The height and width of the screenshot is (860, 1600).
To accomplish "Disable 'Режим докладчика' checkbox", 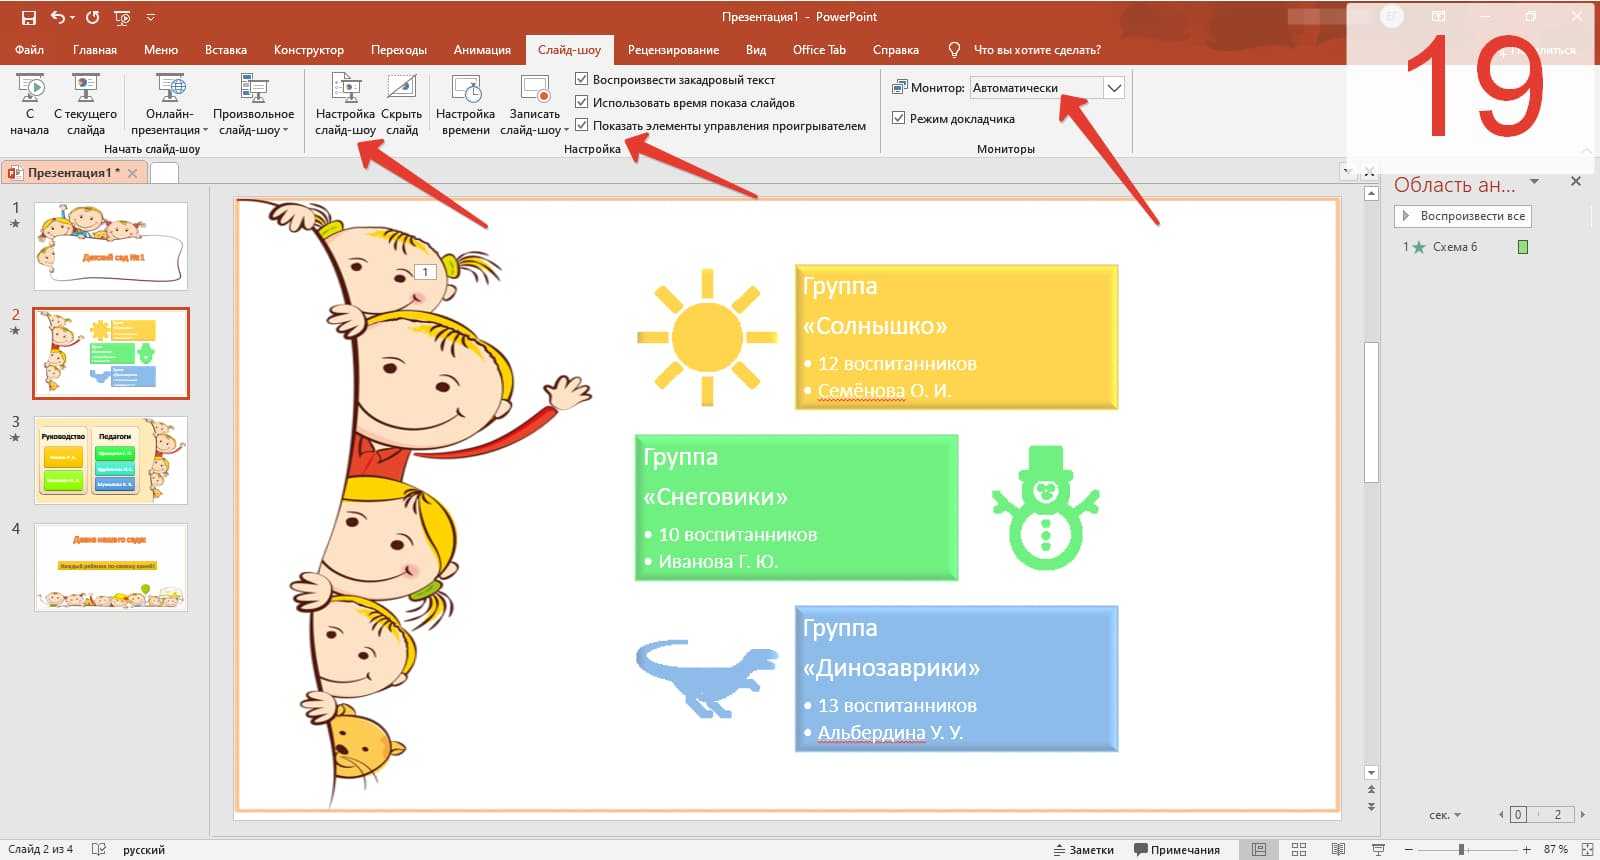I will [898, 118].
